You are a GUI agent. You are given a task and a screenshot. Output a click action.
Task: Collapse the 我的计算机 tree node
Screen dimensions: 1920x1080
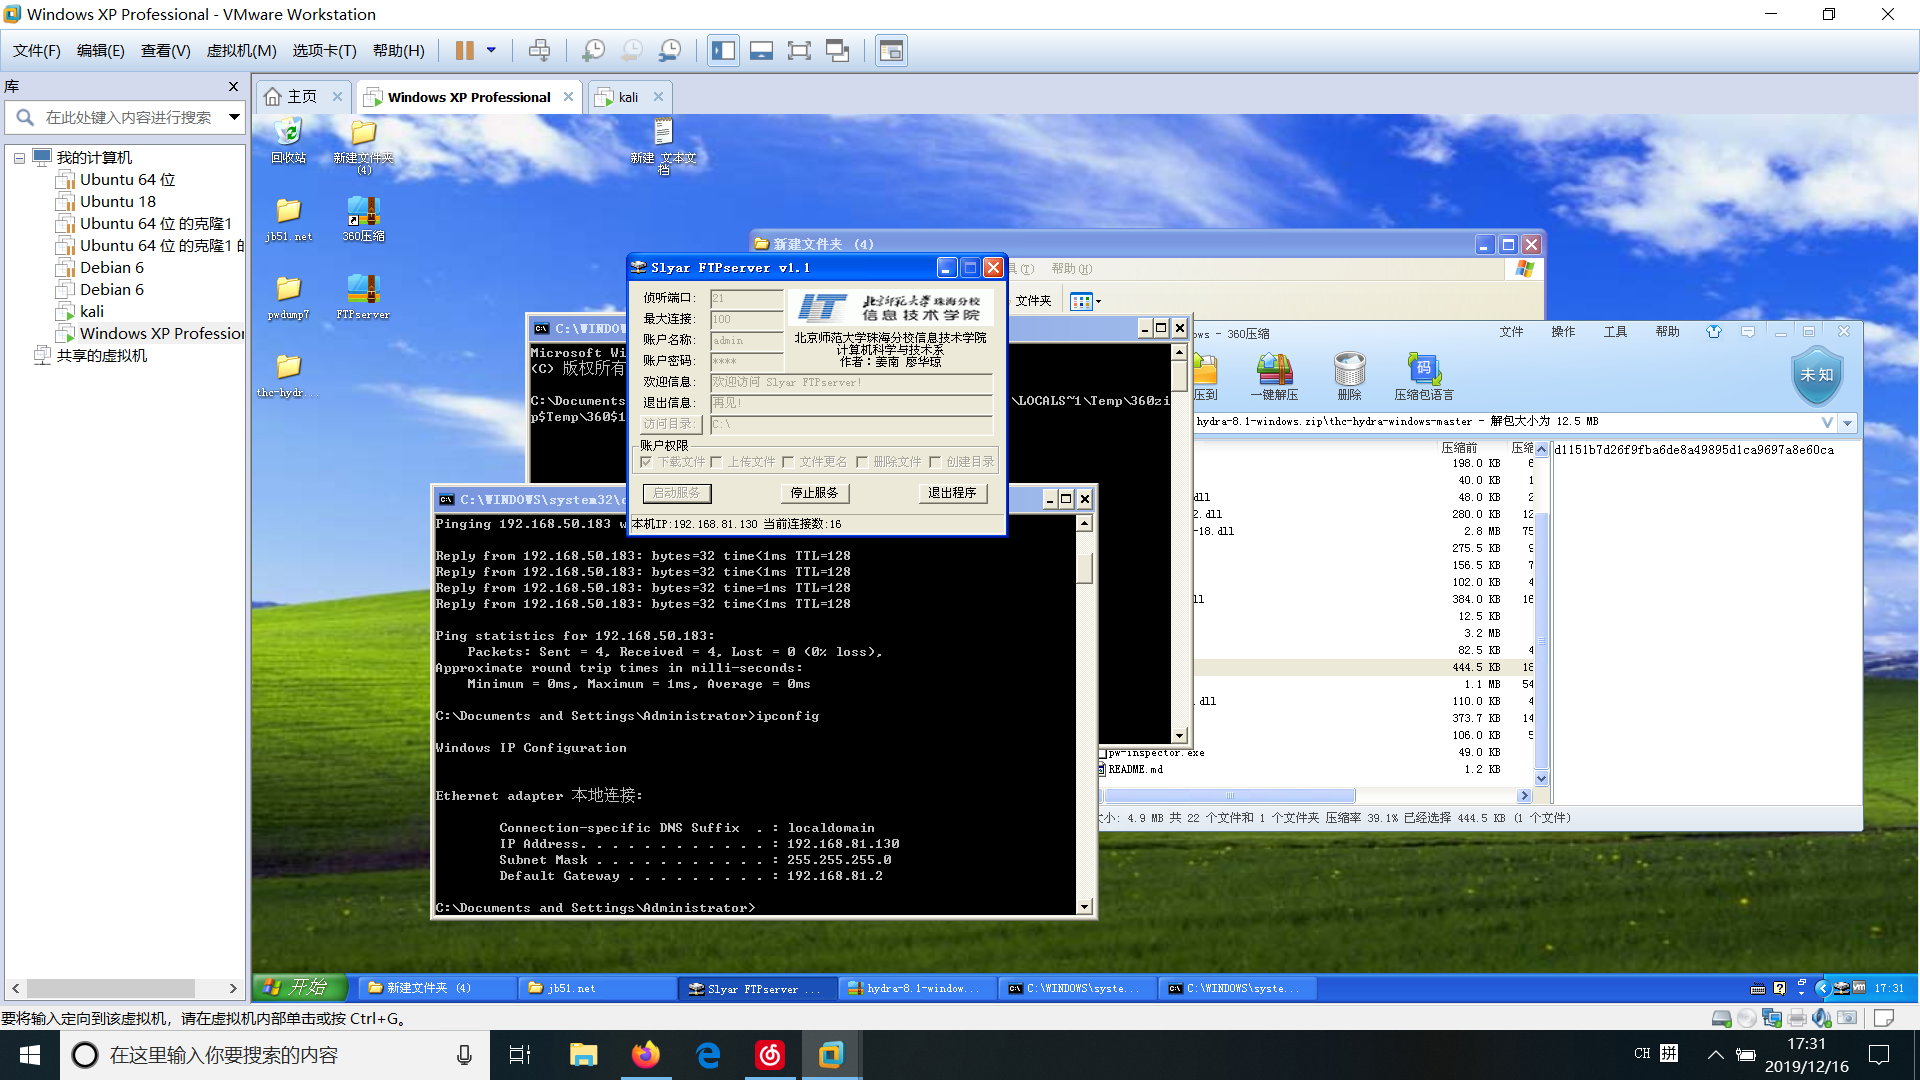tap(19, 158)
